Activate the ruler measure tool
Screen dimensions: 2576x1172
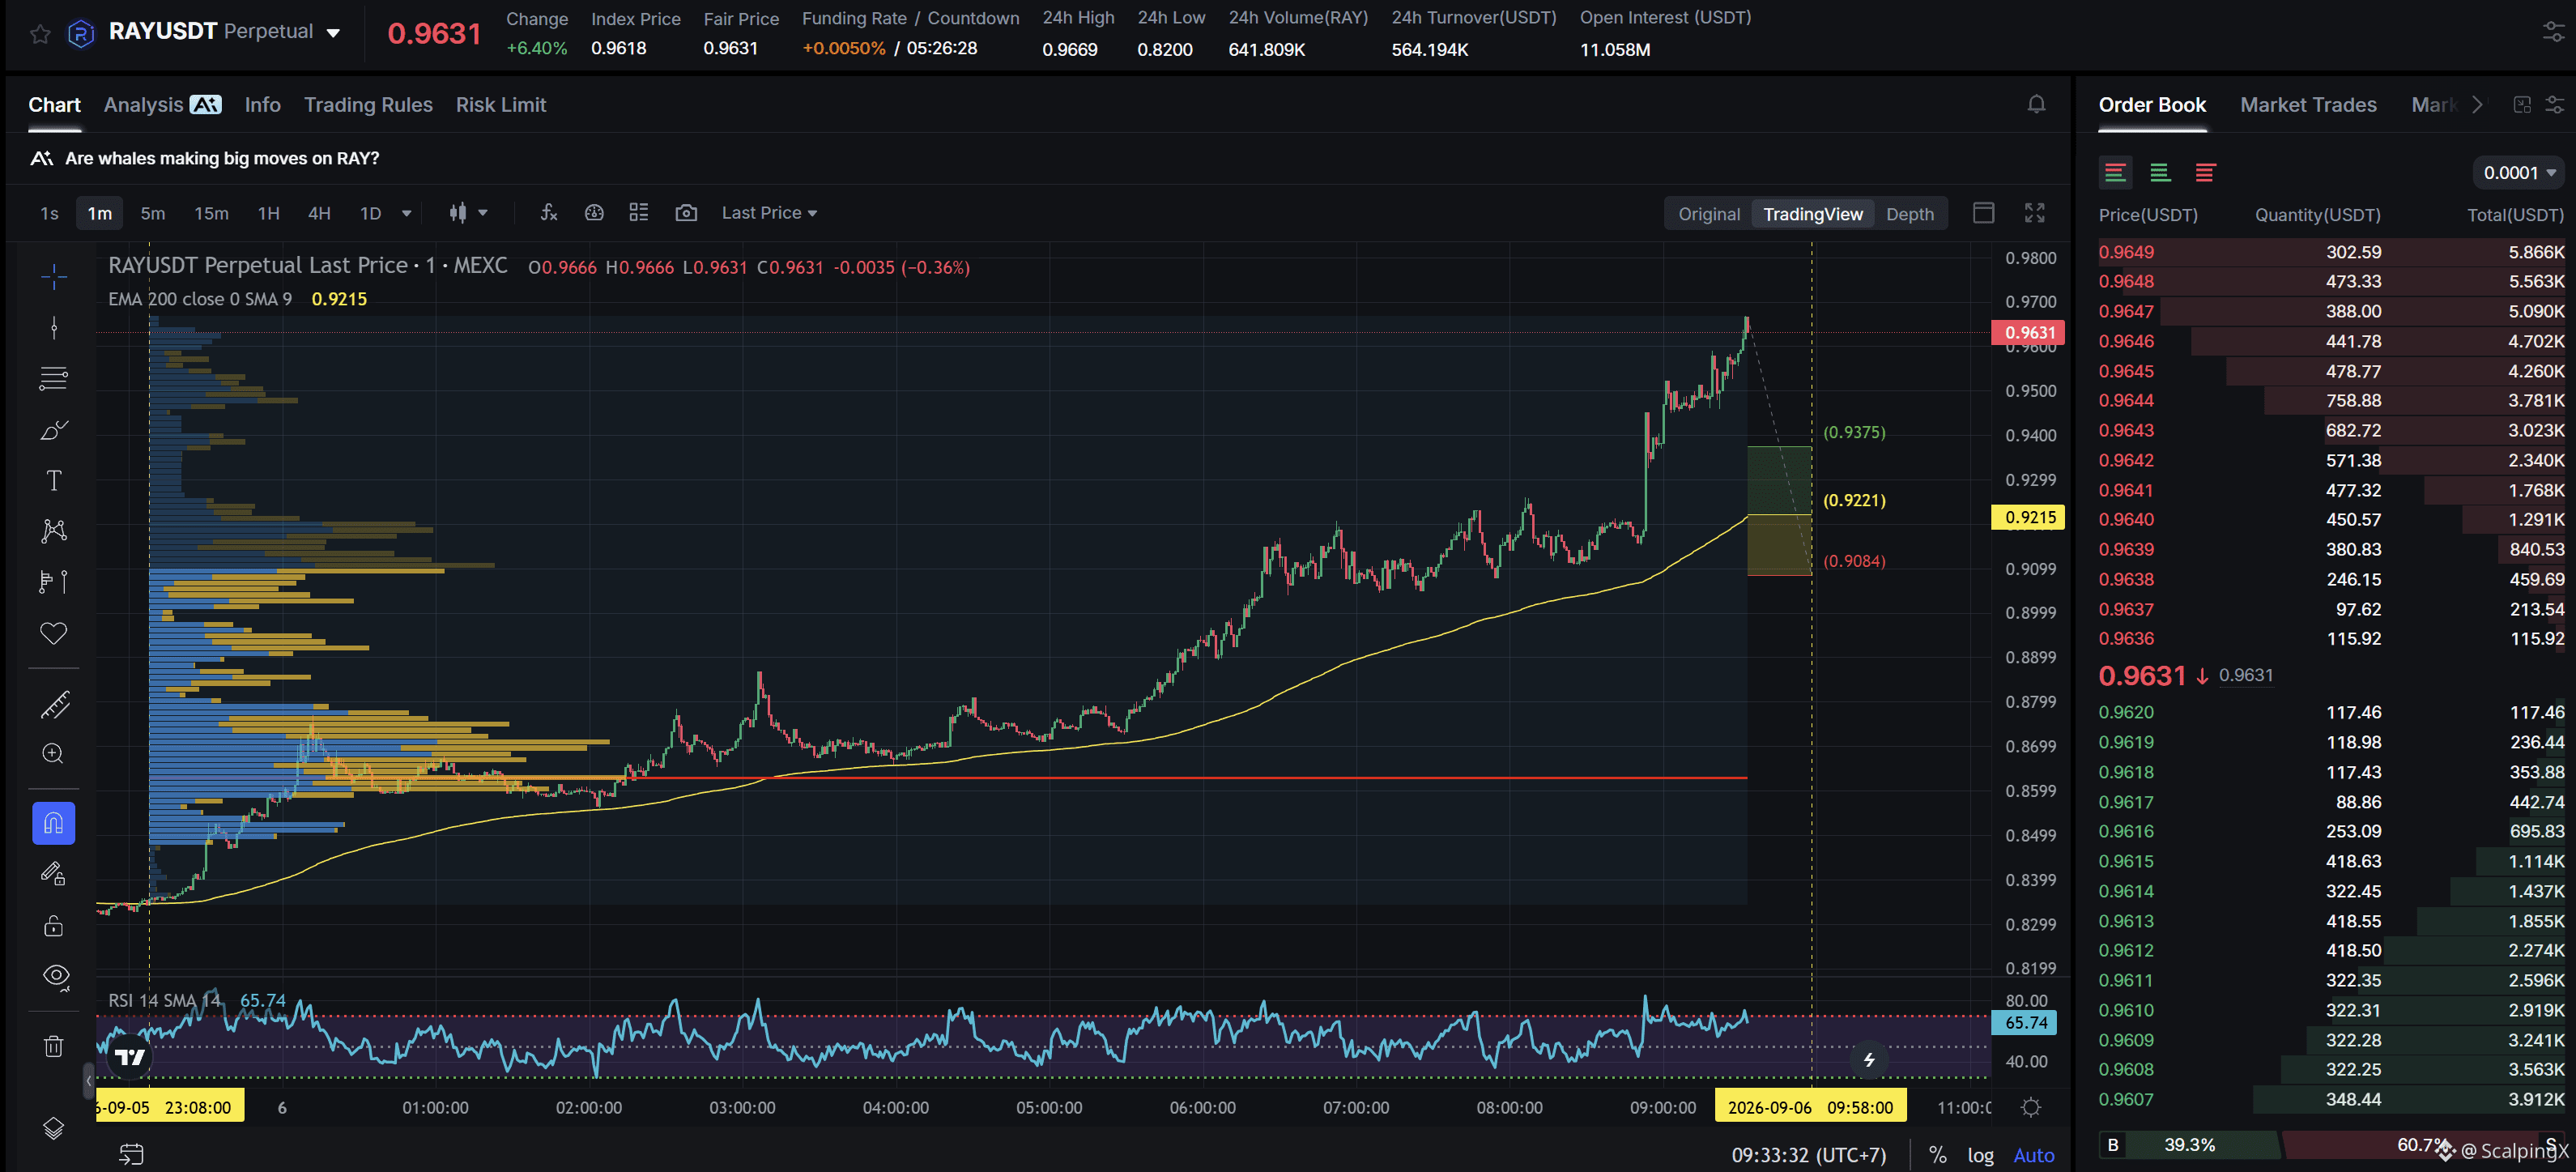pyautogui.click(x=54, y=705)
